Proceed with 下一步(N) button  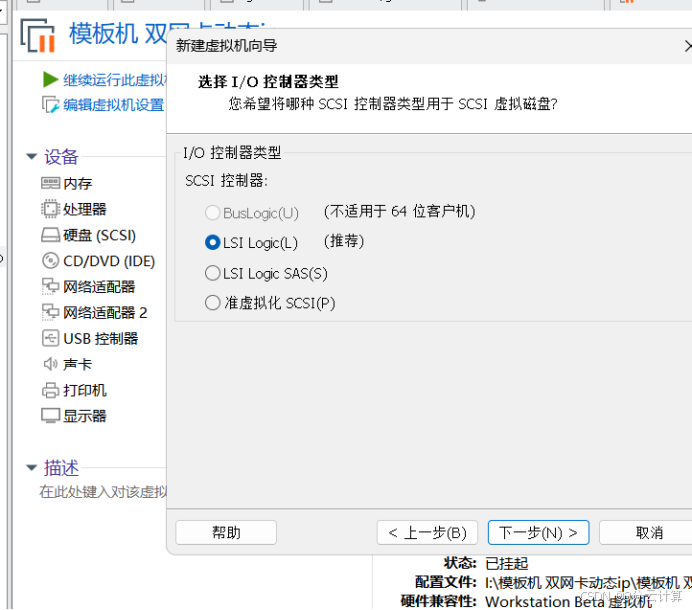(538, 532)
